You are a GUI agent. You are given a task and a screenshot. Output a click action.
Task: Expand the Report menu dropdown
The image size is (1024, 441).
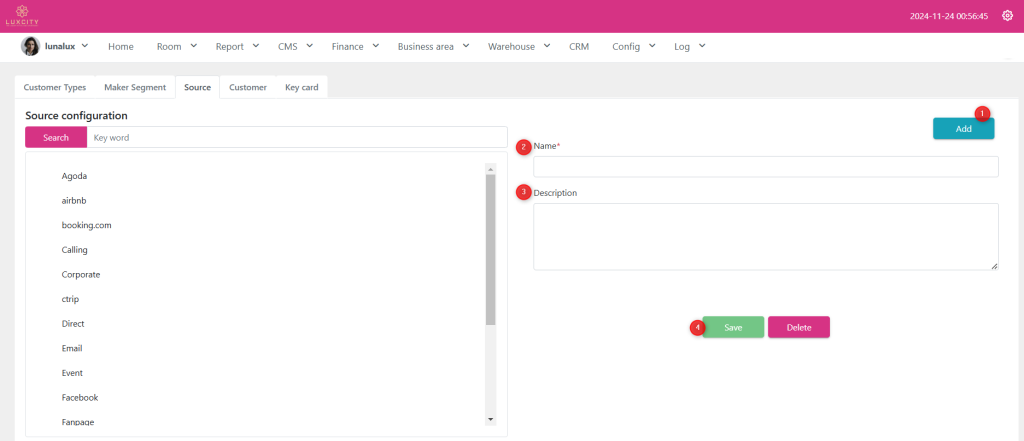(x=238, y=46)
